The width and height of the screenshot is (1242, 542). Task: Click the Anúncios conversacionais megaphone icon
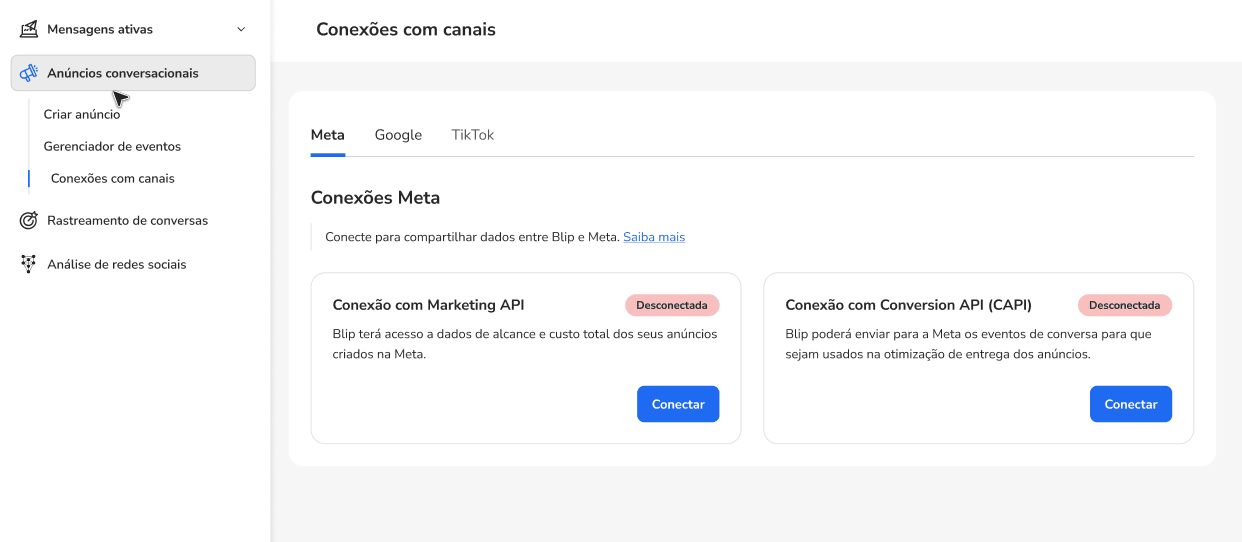pos(29,73)
